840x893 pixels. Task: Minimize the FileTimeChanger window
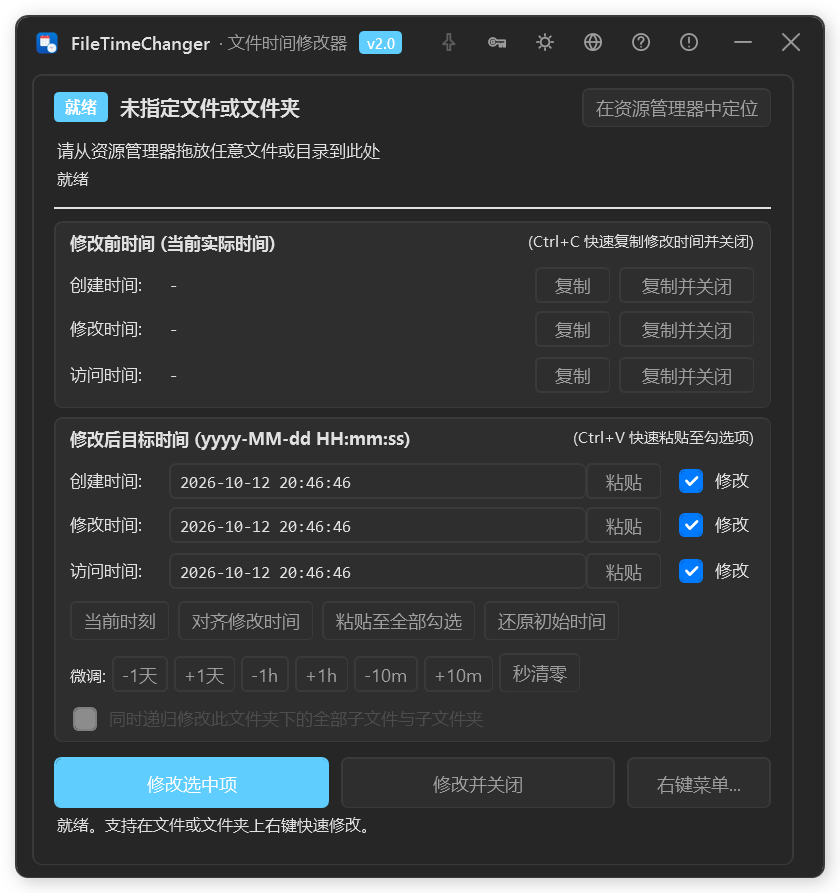[x=743, y=43]
